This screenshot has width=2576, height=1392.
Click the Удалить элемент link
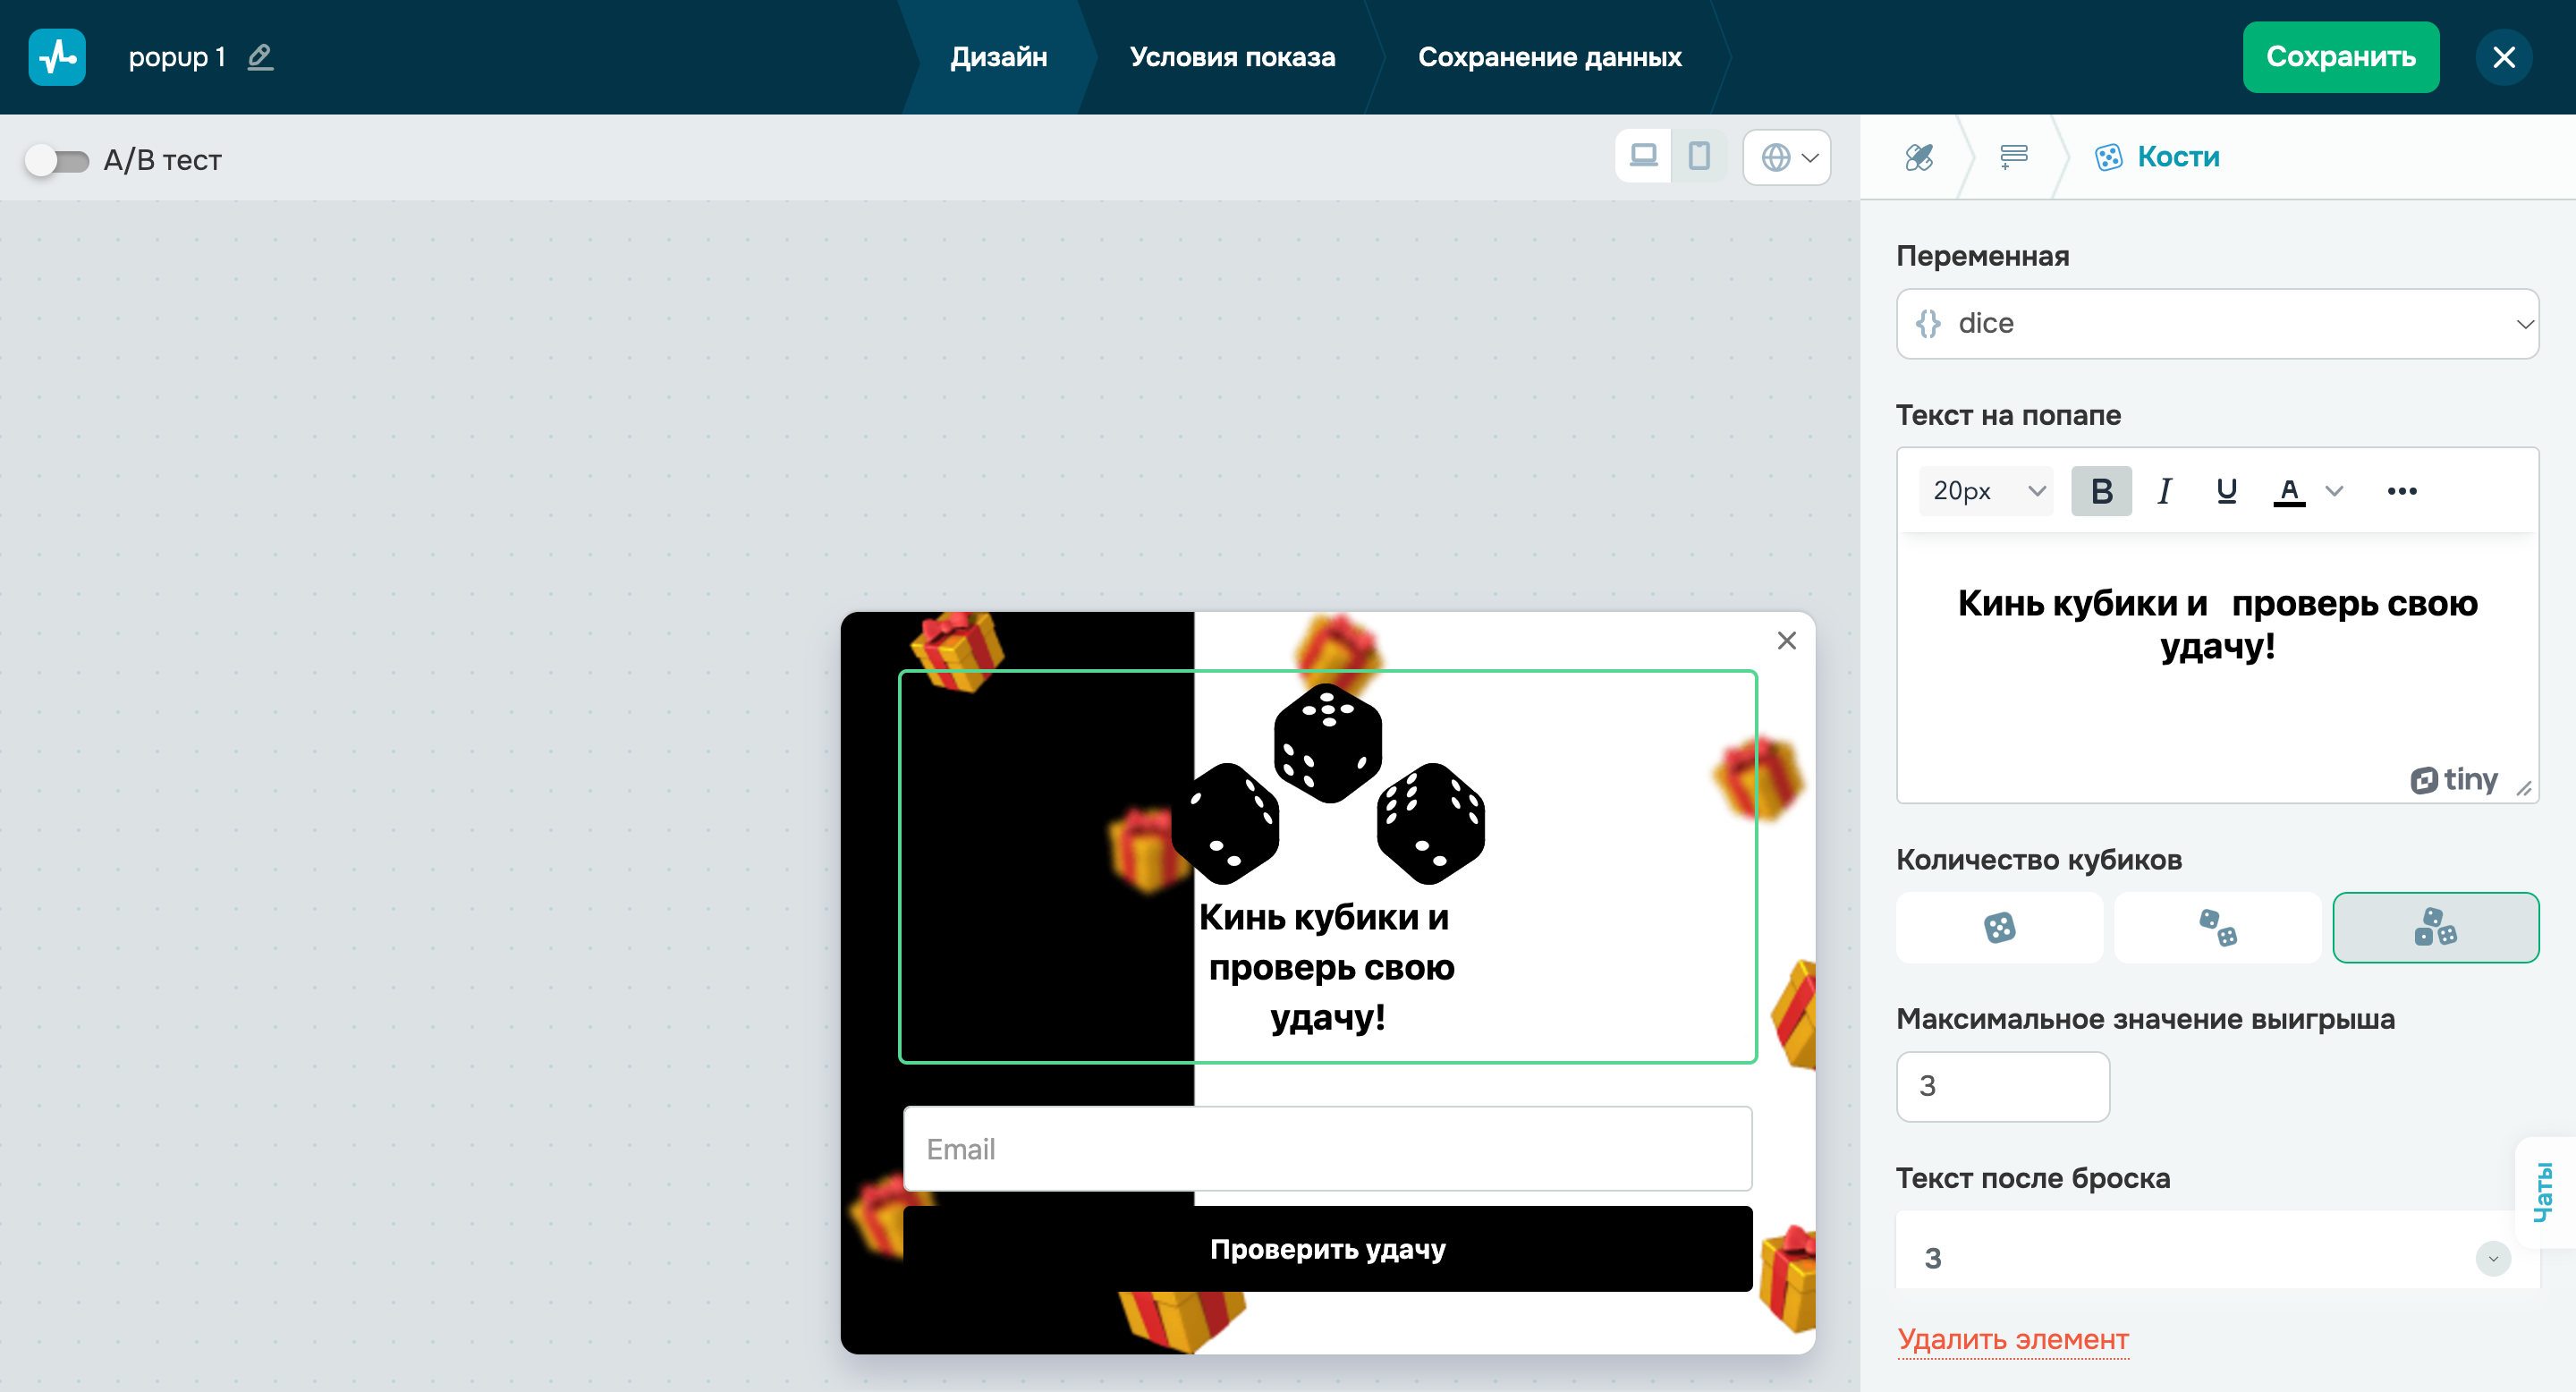coord(2012,1339)
